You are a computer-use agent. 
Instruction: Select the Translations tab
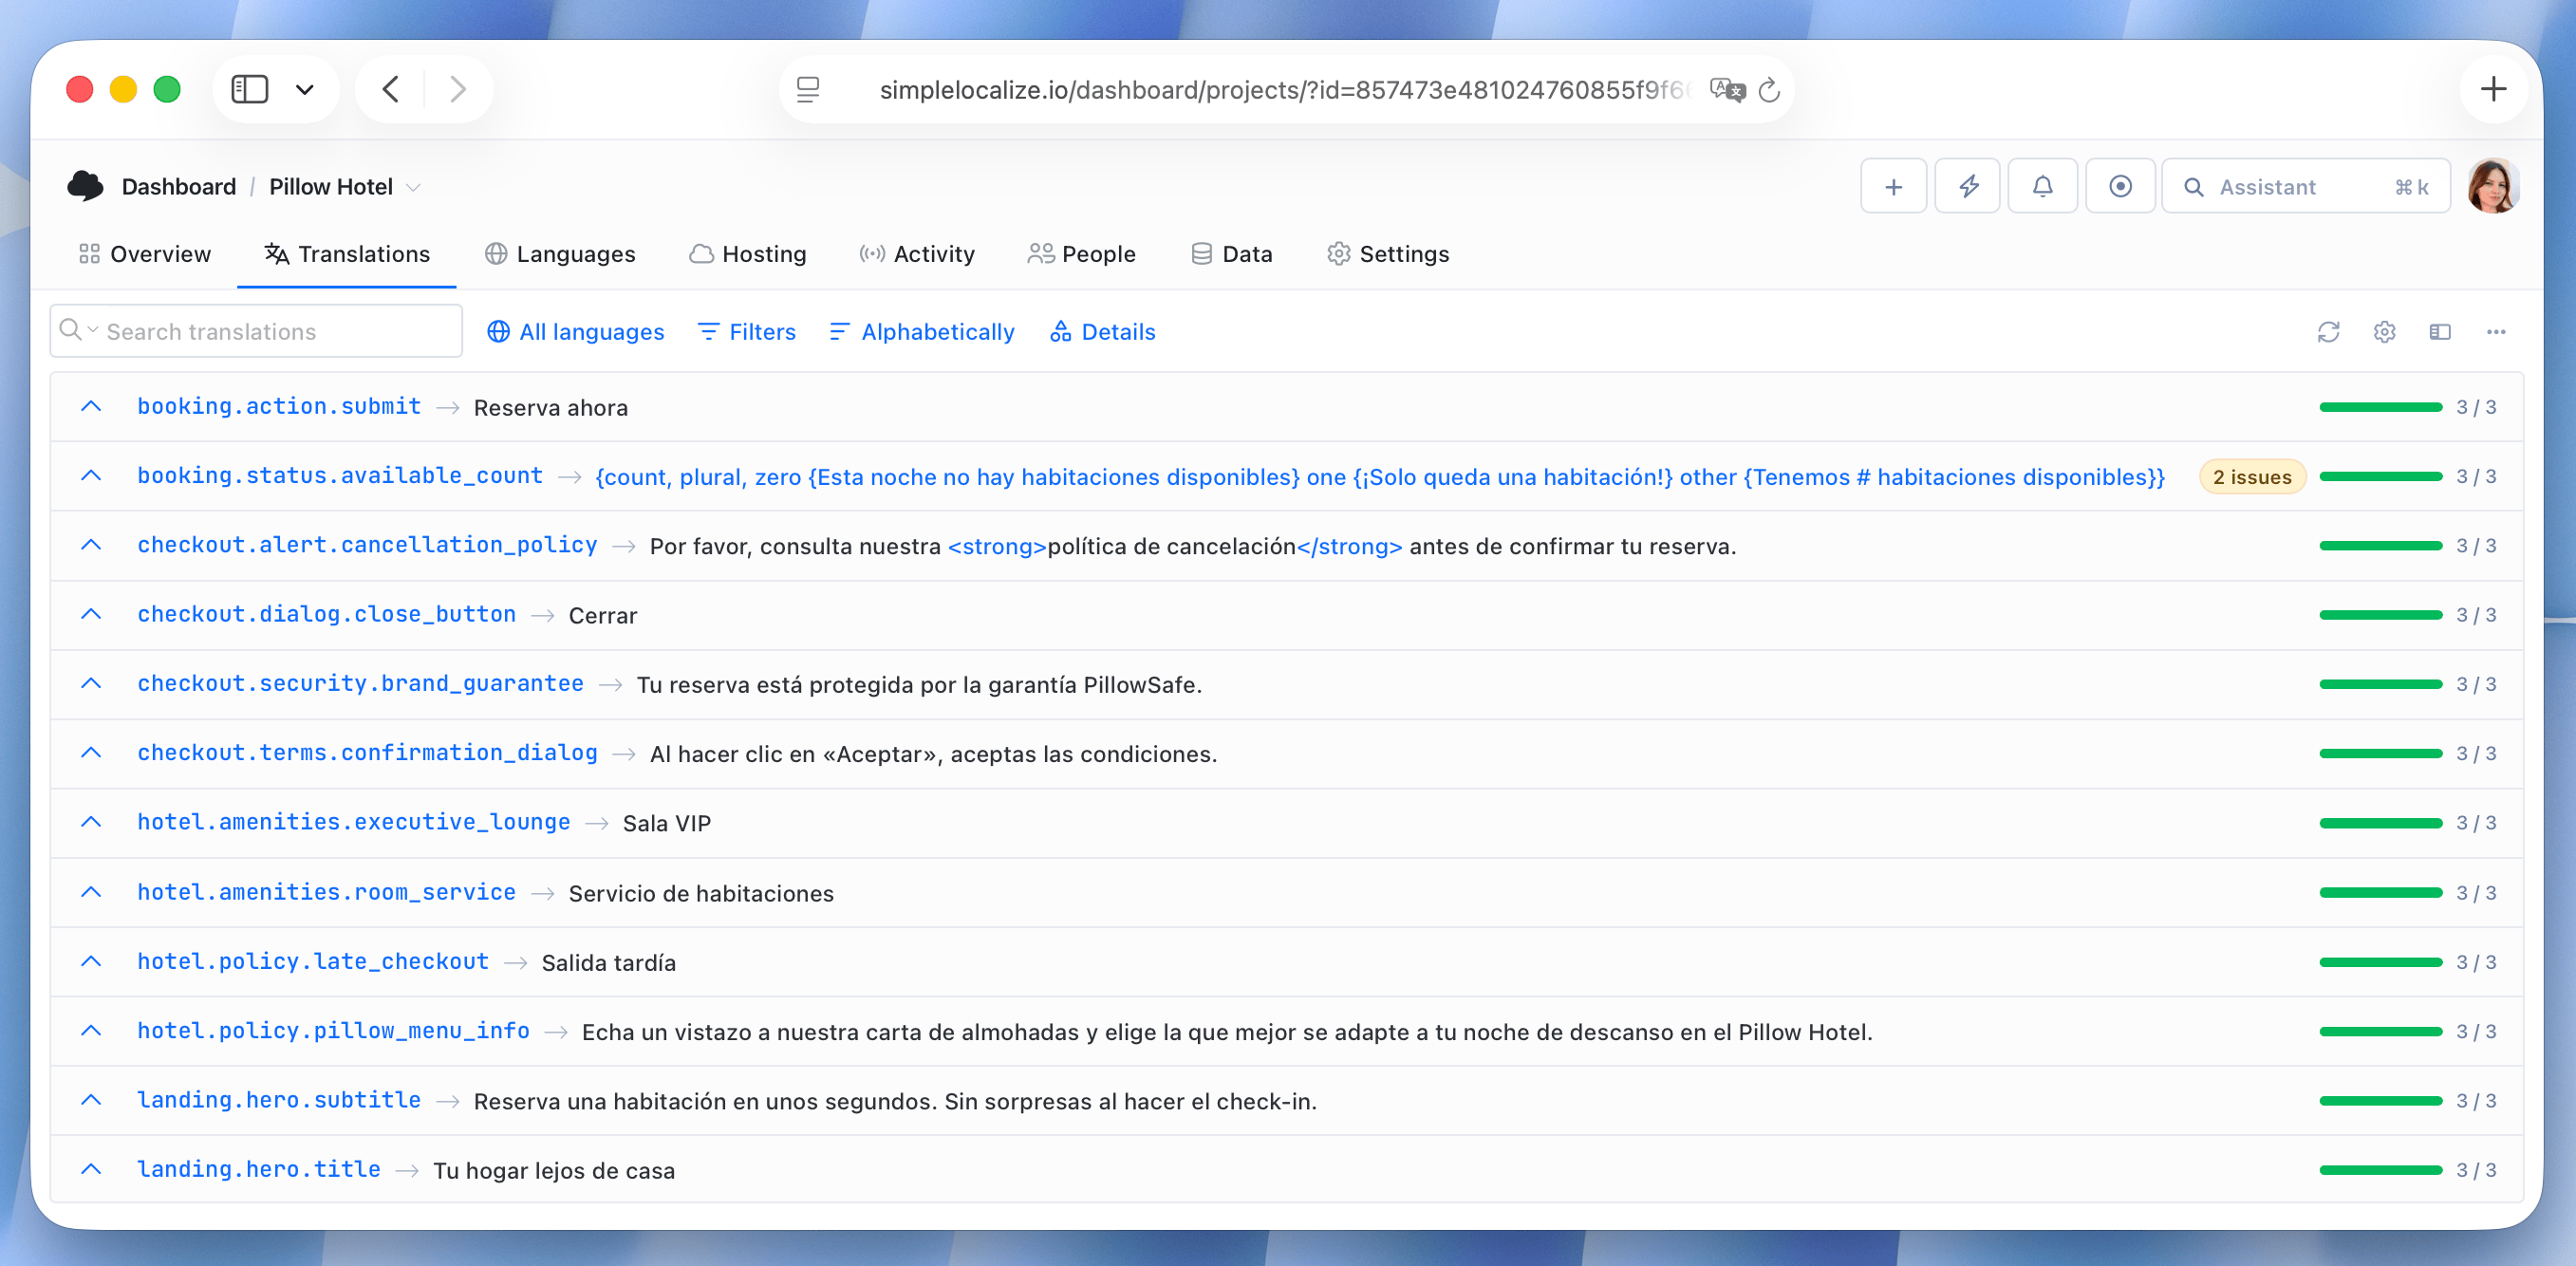(347, 254)
